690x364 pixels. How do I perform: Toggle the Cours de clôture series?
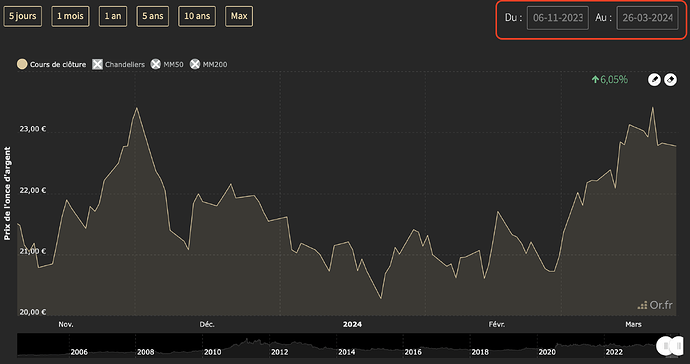[x=51, y=64]
